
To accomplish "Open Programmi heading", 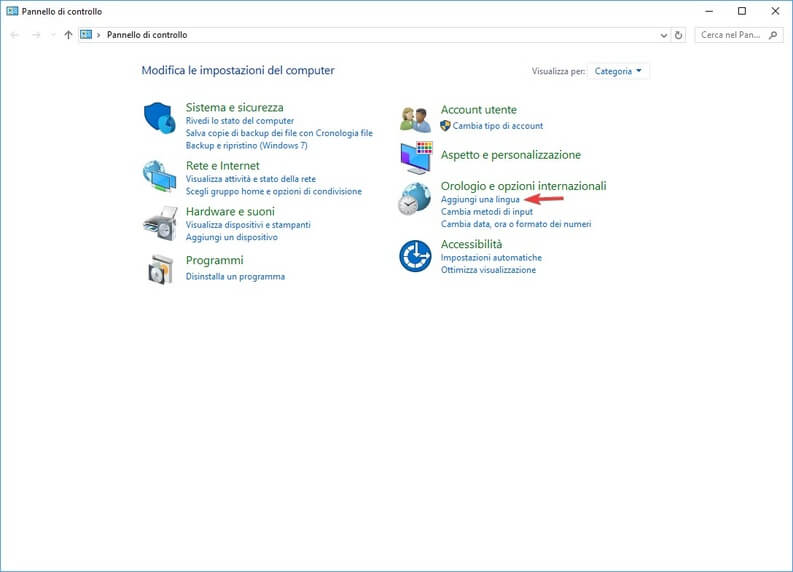I will pyautogui.click(x=214, y=260).
